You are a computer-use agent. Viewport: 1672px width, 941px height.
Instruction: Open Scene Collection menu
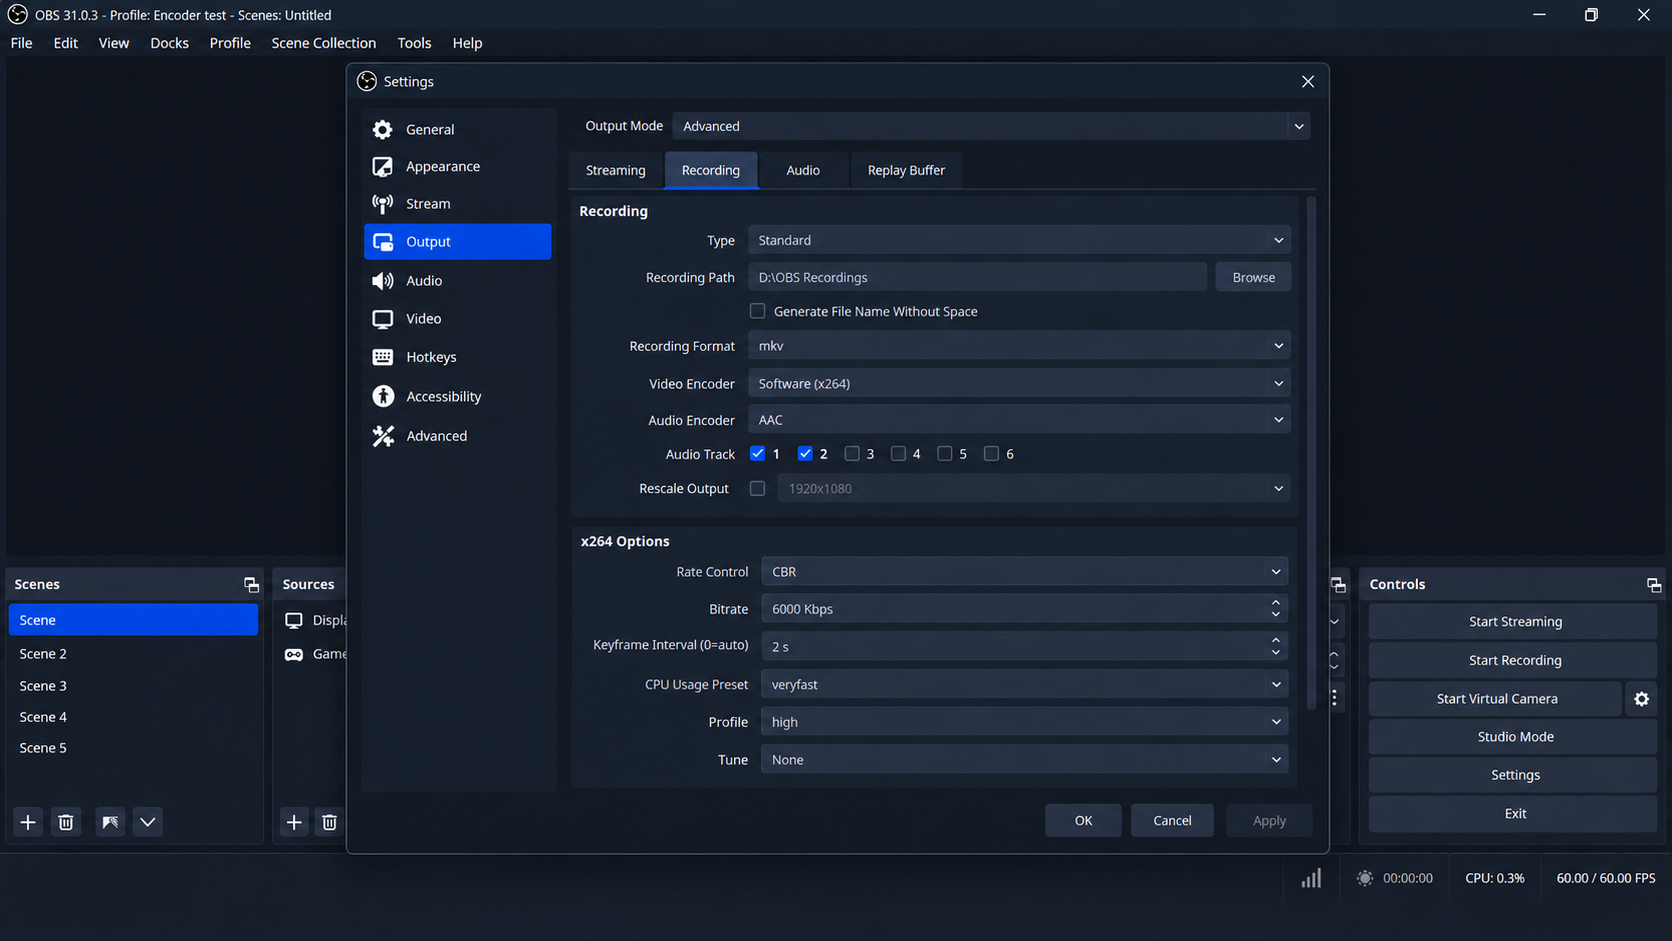tap(324, 43)
